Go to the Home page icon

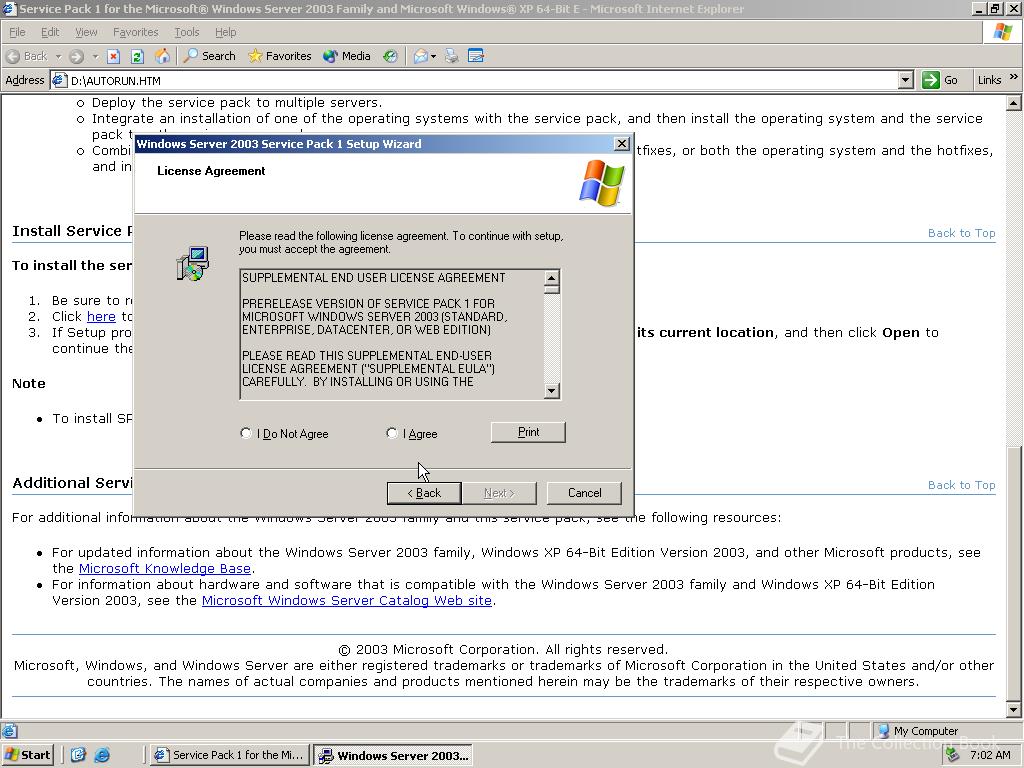click(x=162, y=56)
